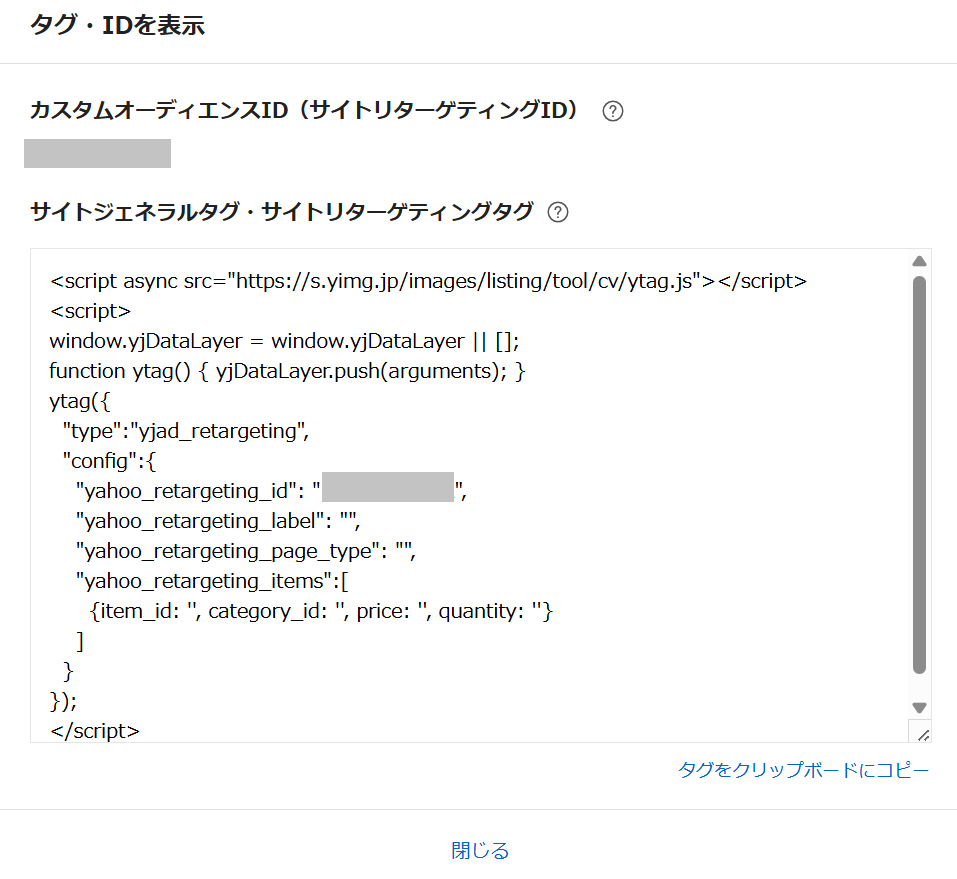Click scrollbar down arrow in tag code box
This screenshot has width=957, height=879.
tap(919, 707)
